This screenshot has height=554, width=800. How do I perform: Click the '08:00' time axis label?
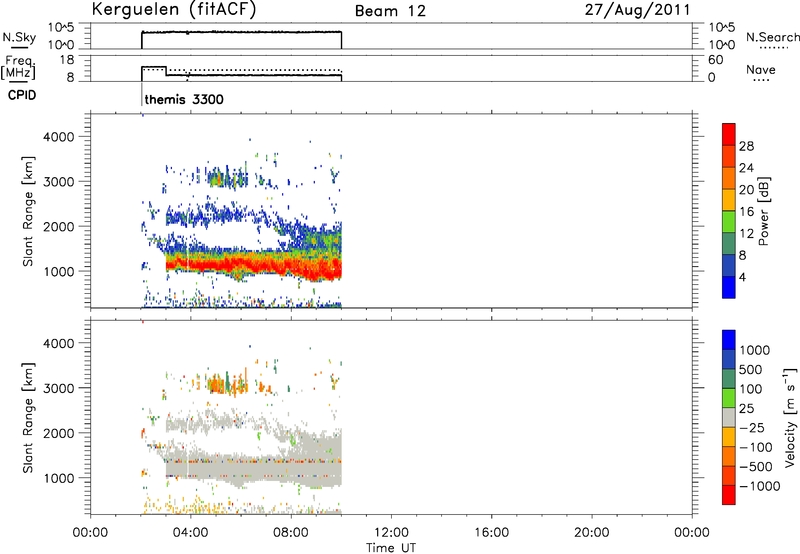(x=291, y=533)
